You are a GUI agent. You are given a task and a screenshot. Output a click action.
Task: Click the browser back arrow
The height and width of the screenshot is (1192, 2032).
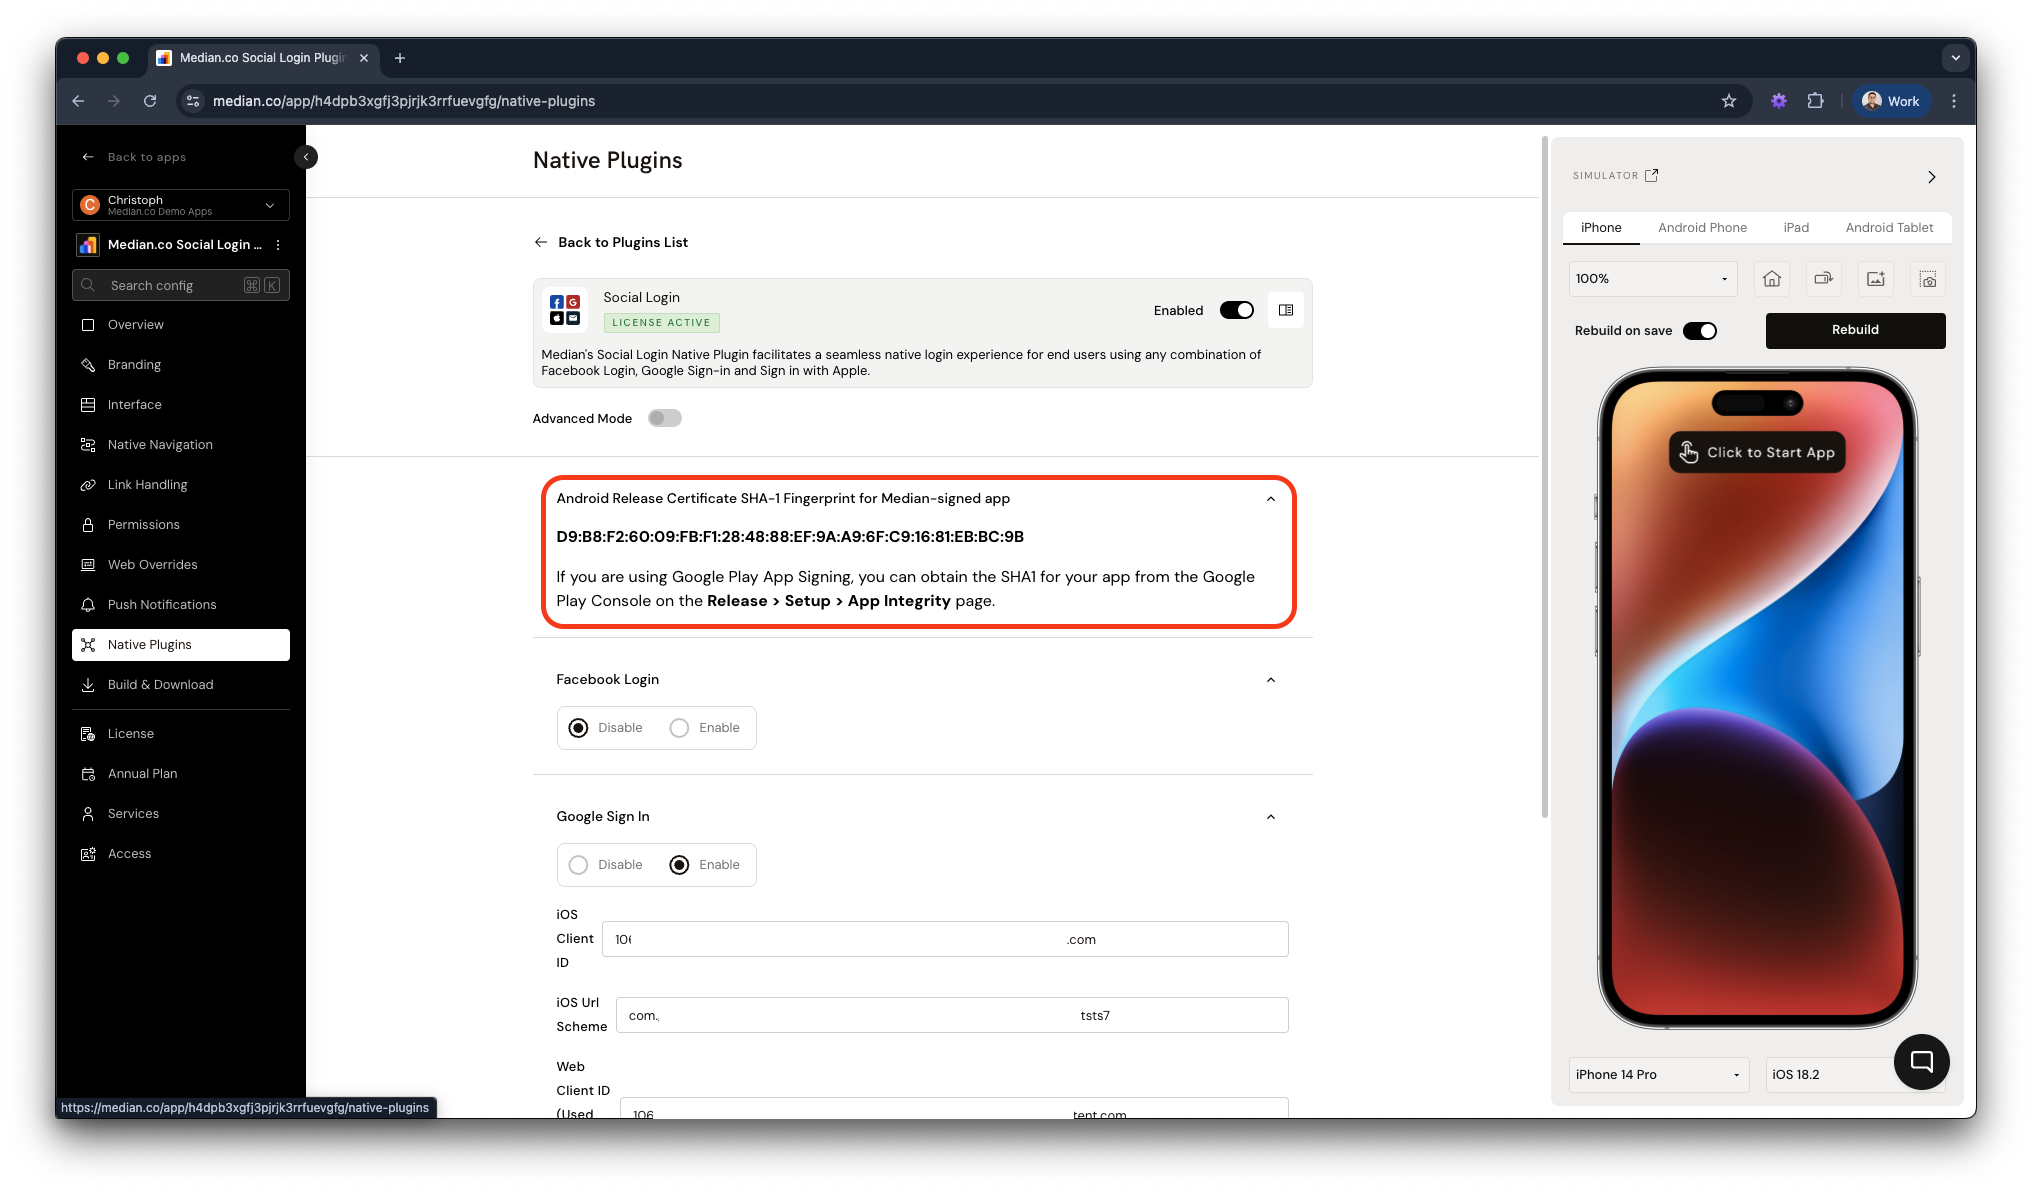tap(78, 101)
